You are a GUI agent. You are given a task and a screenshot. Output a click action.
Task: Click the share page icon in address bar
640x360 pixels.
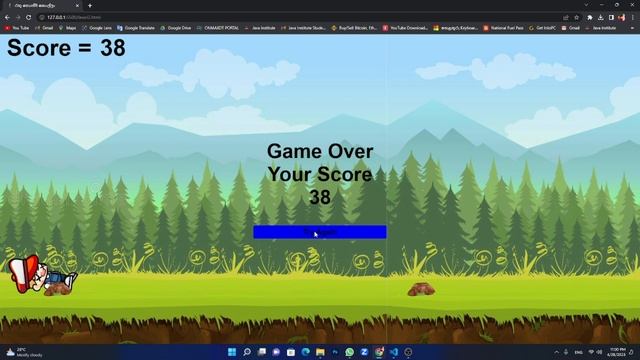click(x=566, y=18)
